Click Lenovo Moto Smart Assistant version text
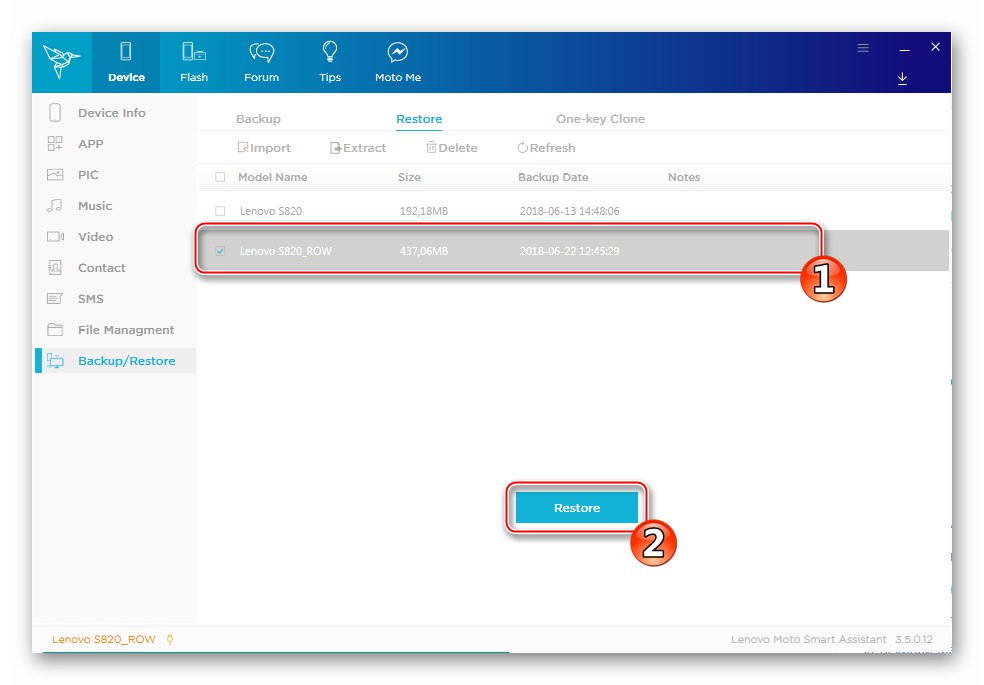Screen dimensions: 984x685 (x=832, y=639)
